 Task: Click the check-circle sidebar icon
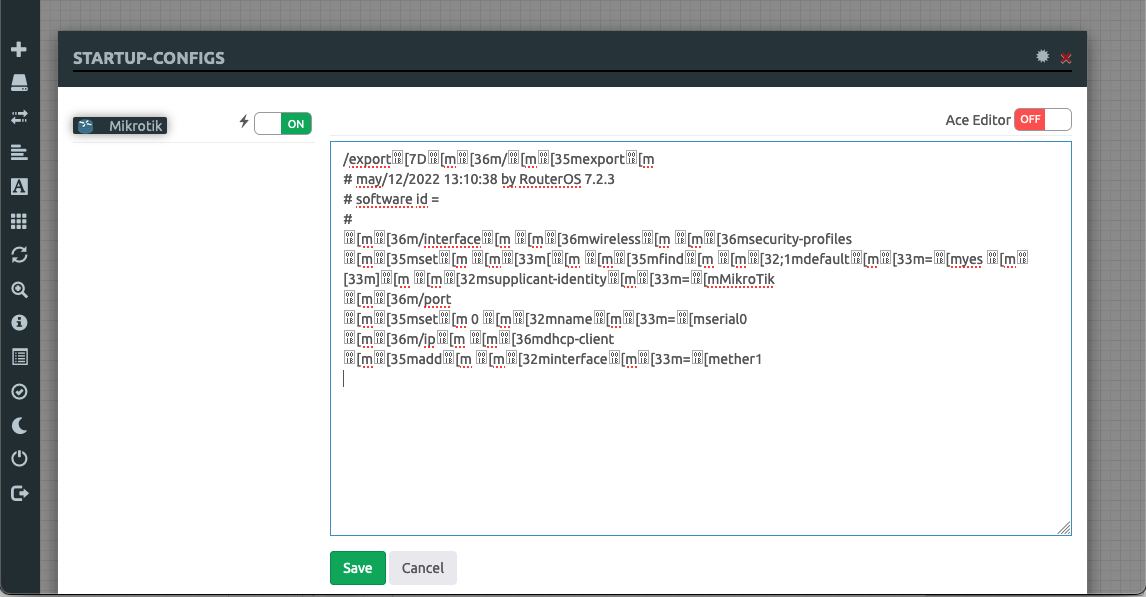click(19, 392)
